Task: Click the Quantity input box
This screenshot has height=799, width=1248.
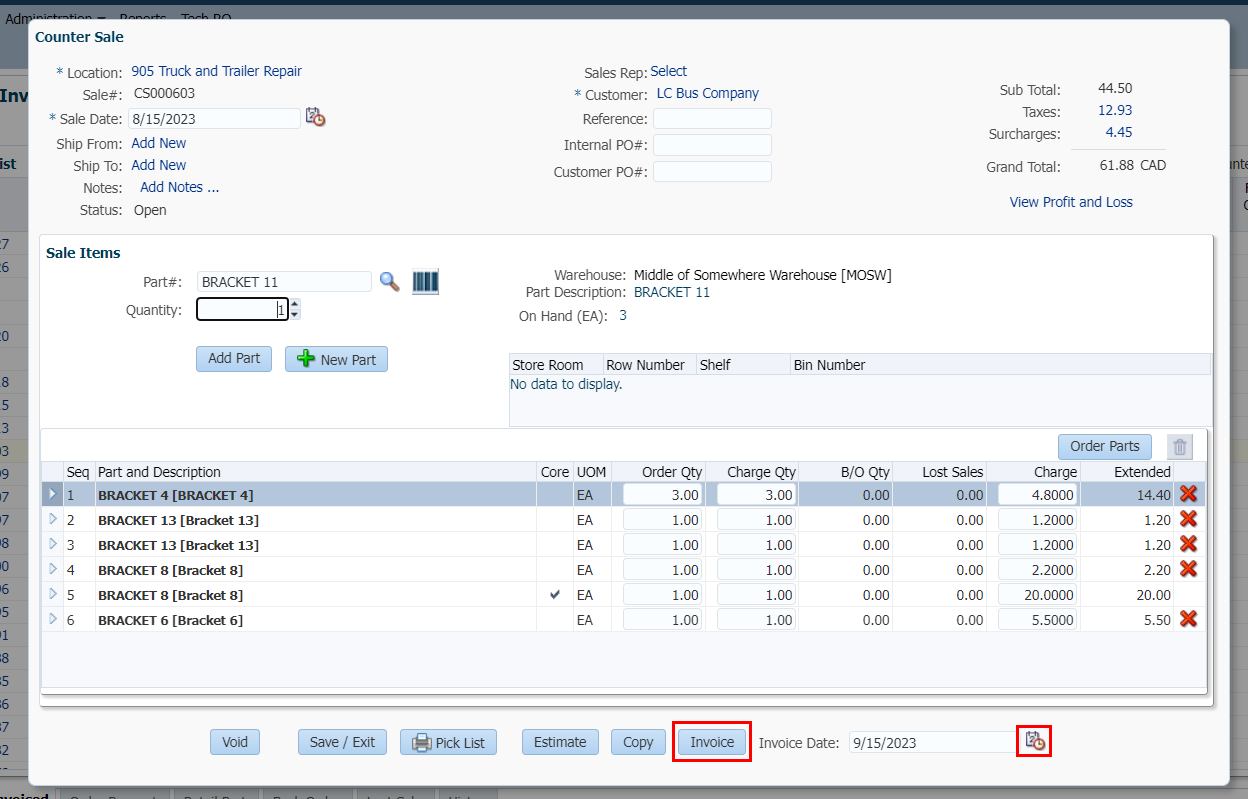Action: [x=243, y=310]
